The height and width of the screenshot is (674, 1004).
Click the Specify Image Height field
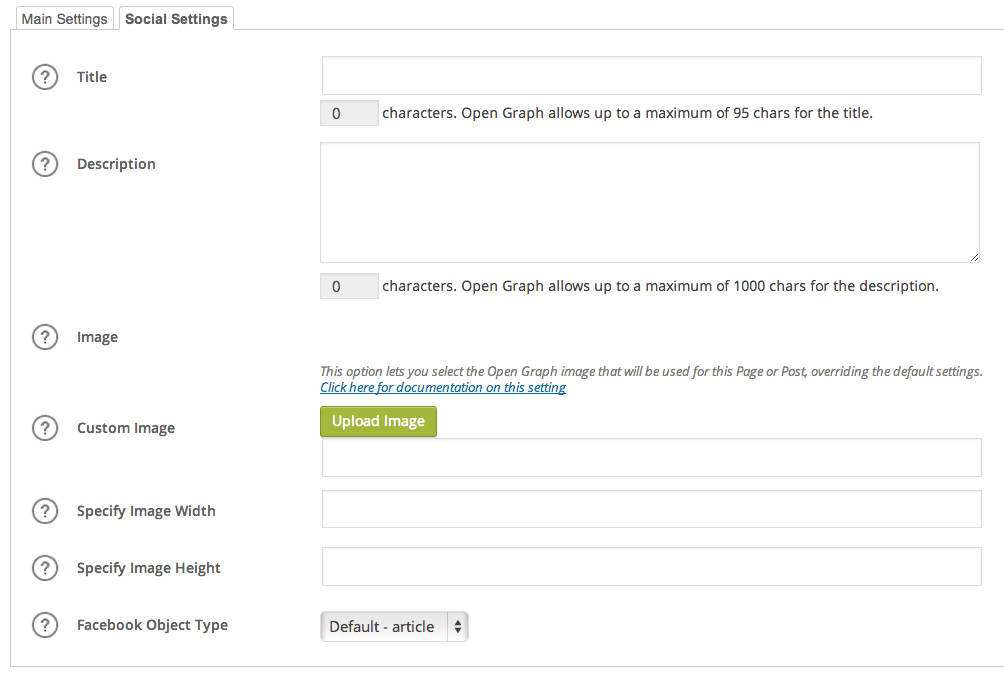click(650, 566)
